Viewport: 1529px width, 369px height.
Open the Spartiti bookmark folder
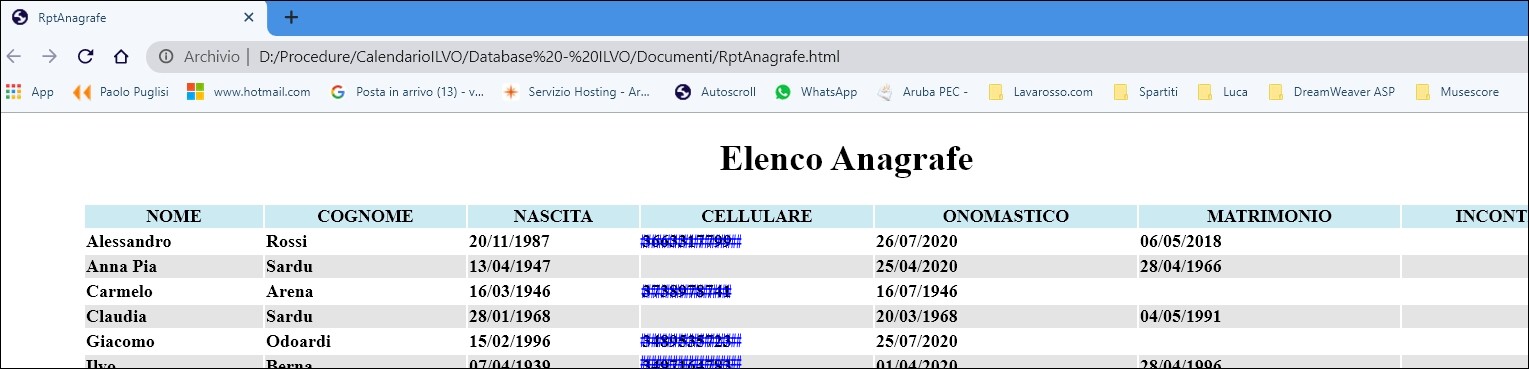coord(1145,91)
